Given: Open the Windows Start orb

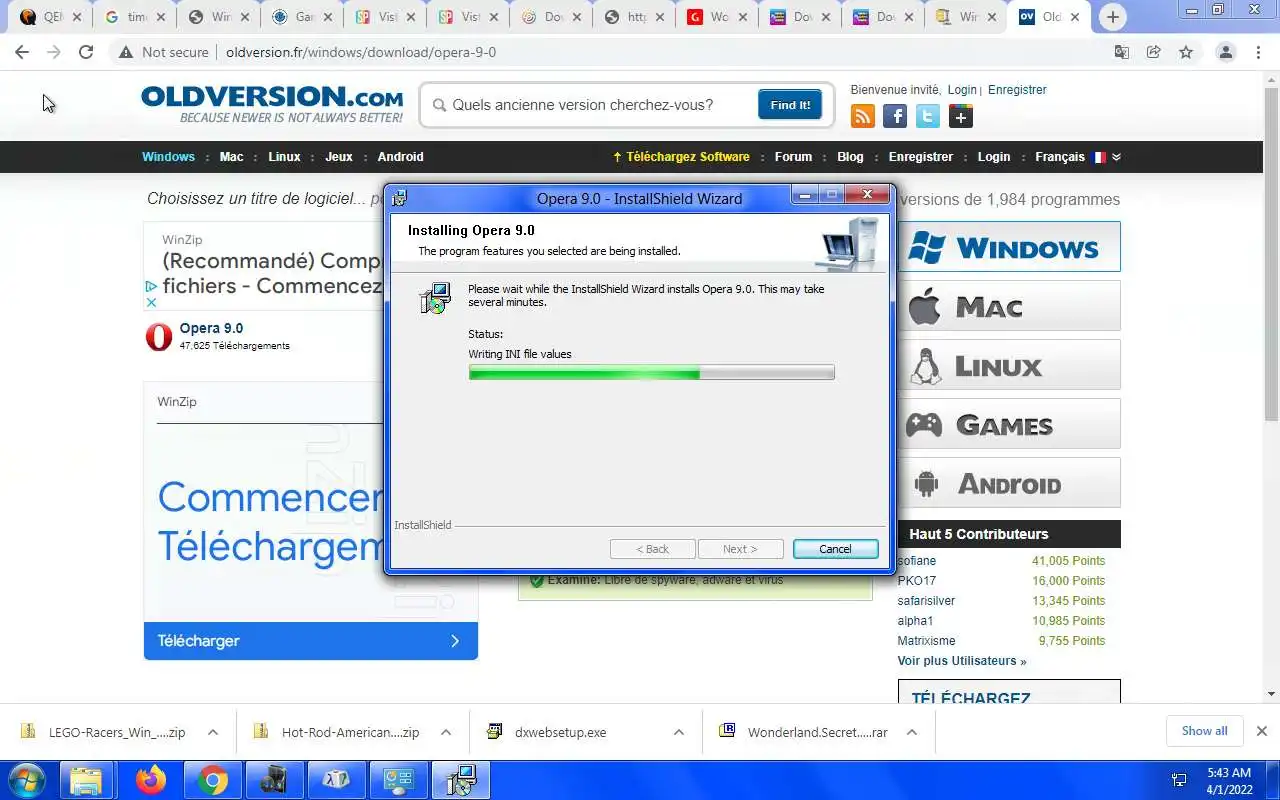Looking at the screenshot, I should coord(25,780).
